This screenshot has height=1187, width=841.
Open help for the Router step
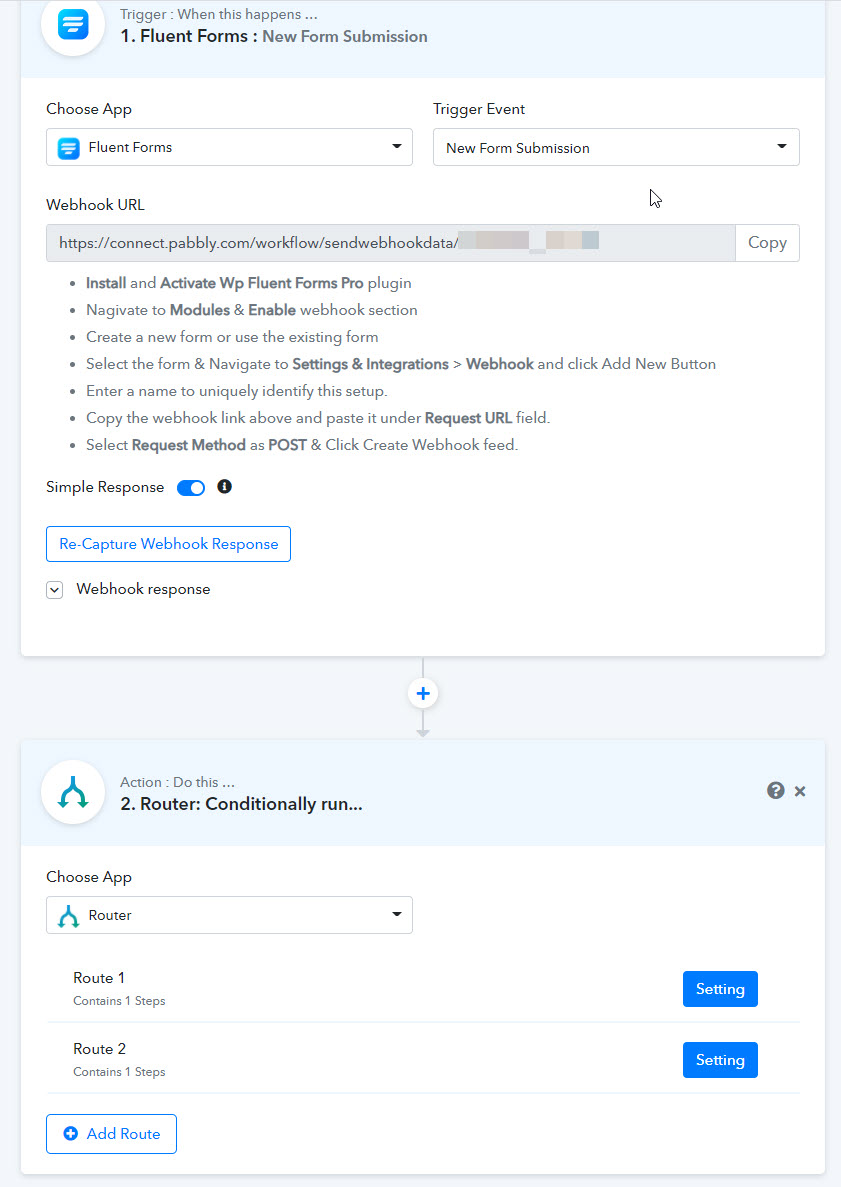(775, 791)
